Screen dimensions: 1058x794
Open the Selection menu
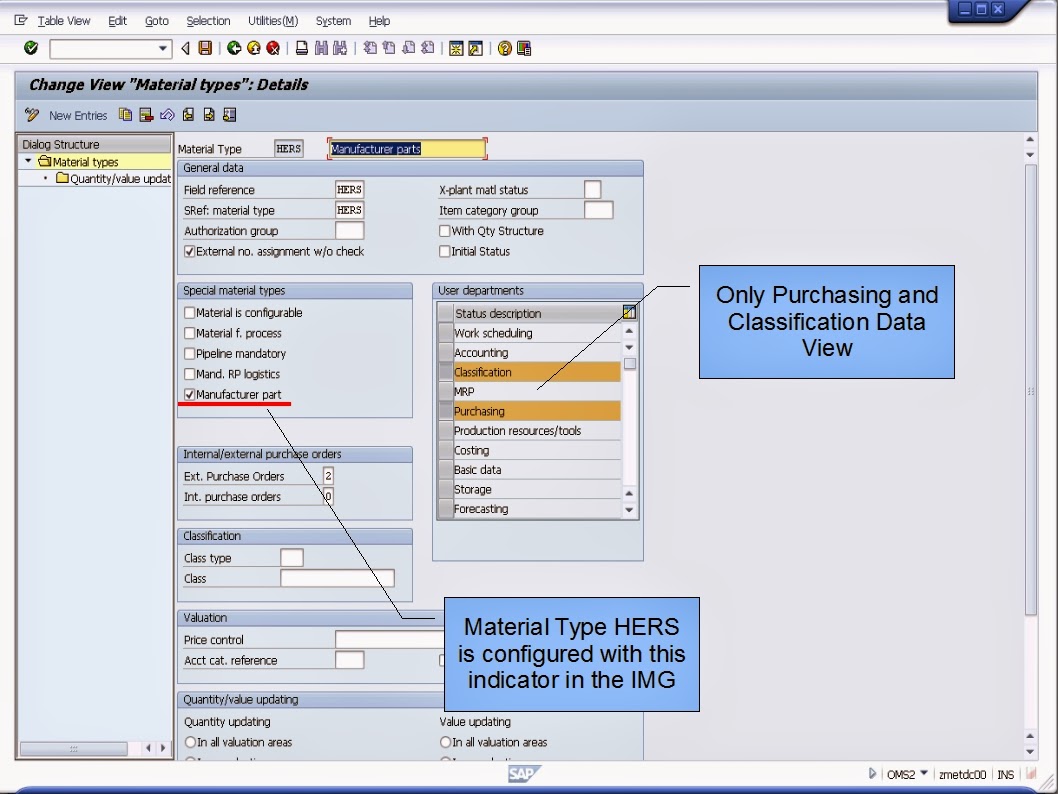coord(208,21)
